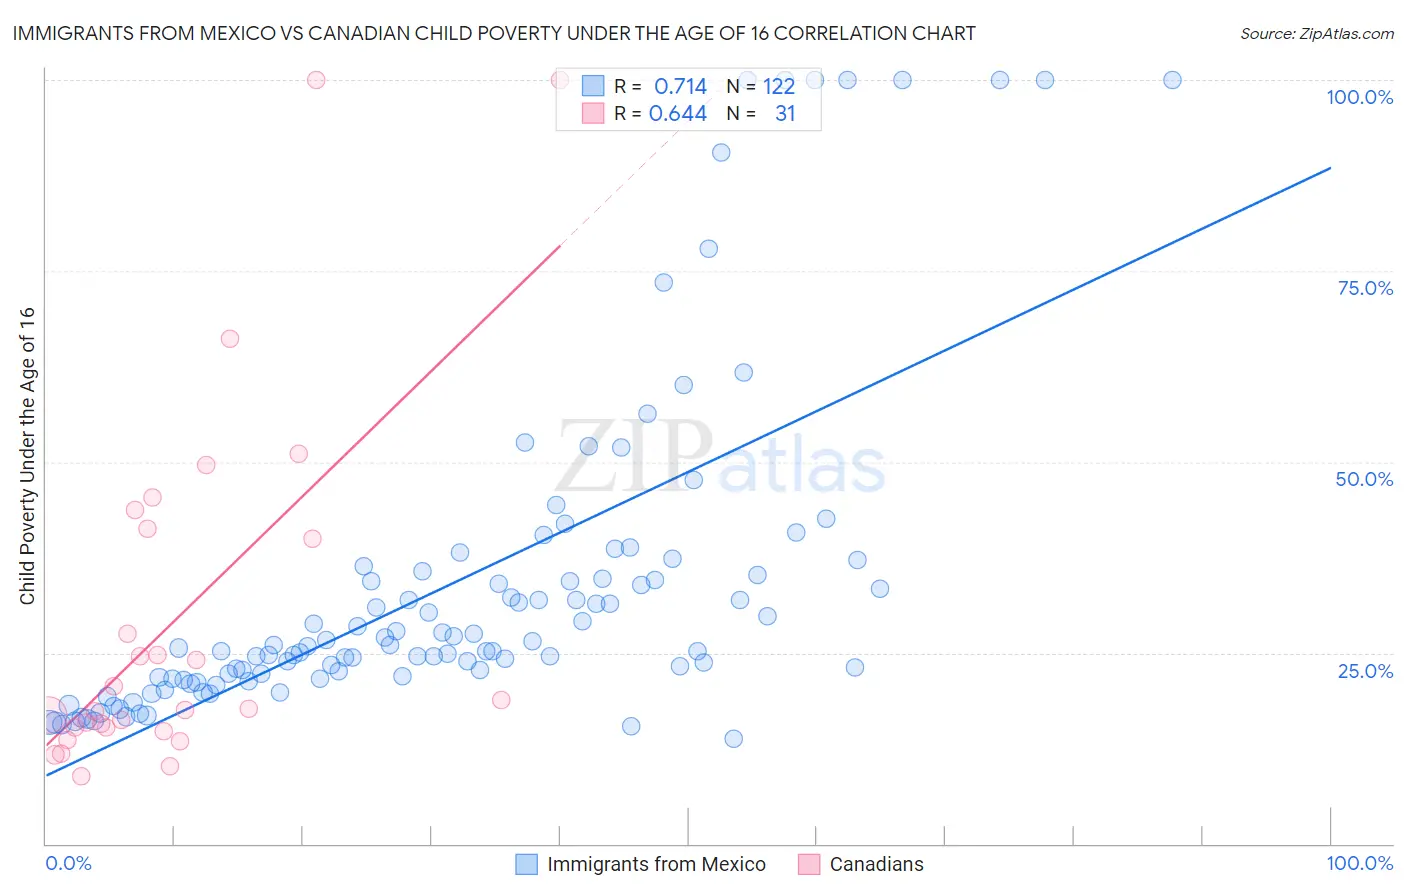Screen dimensions: 1406x892
Task: Click the N value 31 in the legend
Action: tap(785, 113)
